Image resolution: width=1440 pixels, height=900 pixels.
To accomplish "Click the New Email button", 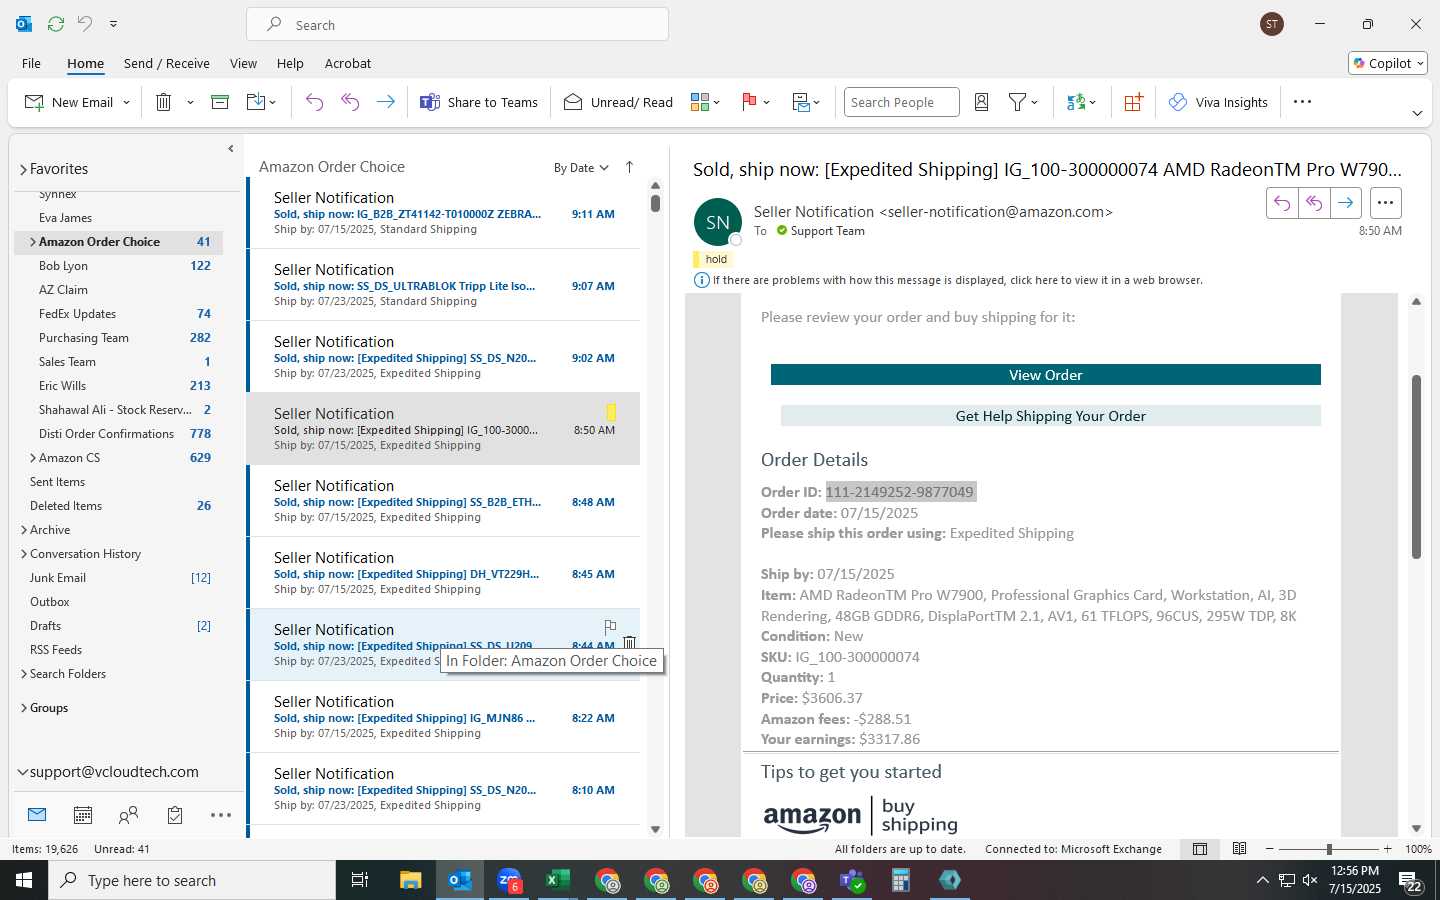I will pos(69,102).
